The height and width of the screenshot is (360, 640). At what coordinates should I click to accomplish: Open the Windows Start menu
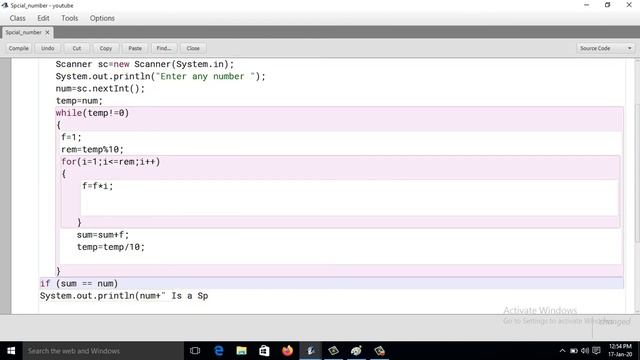(x=11, y=351)
